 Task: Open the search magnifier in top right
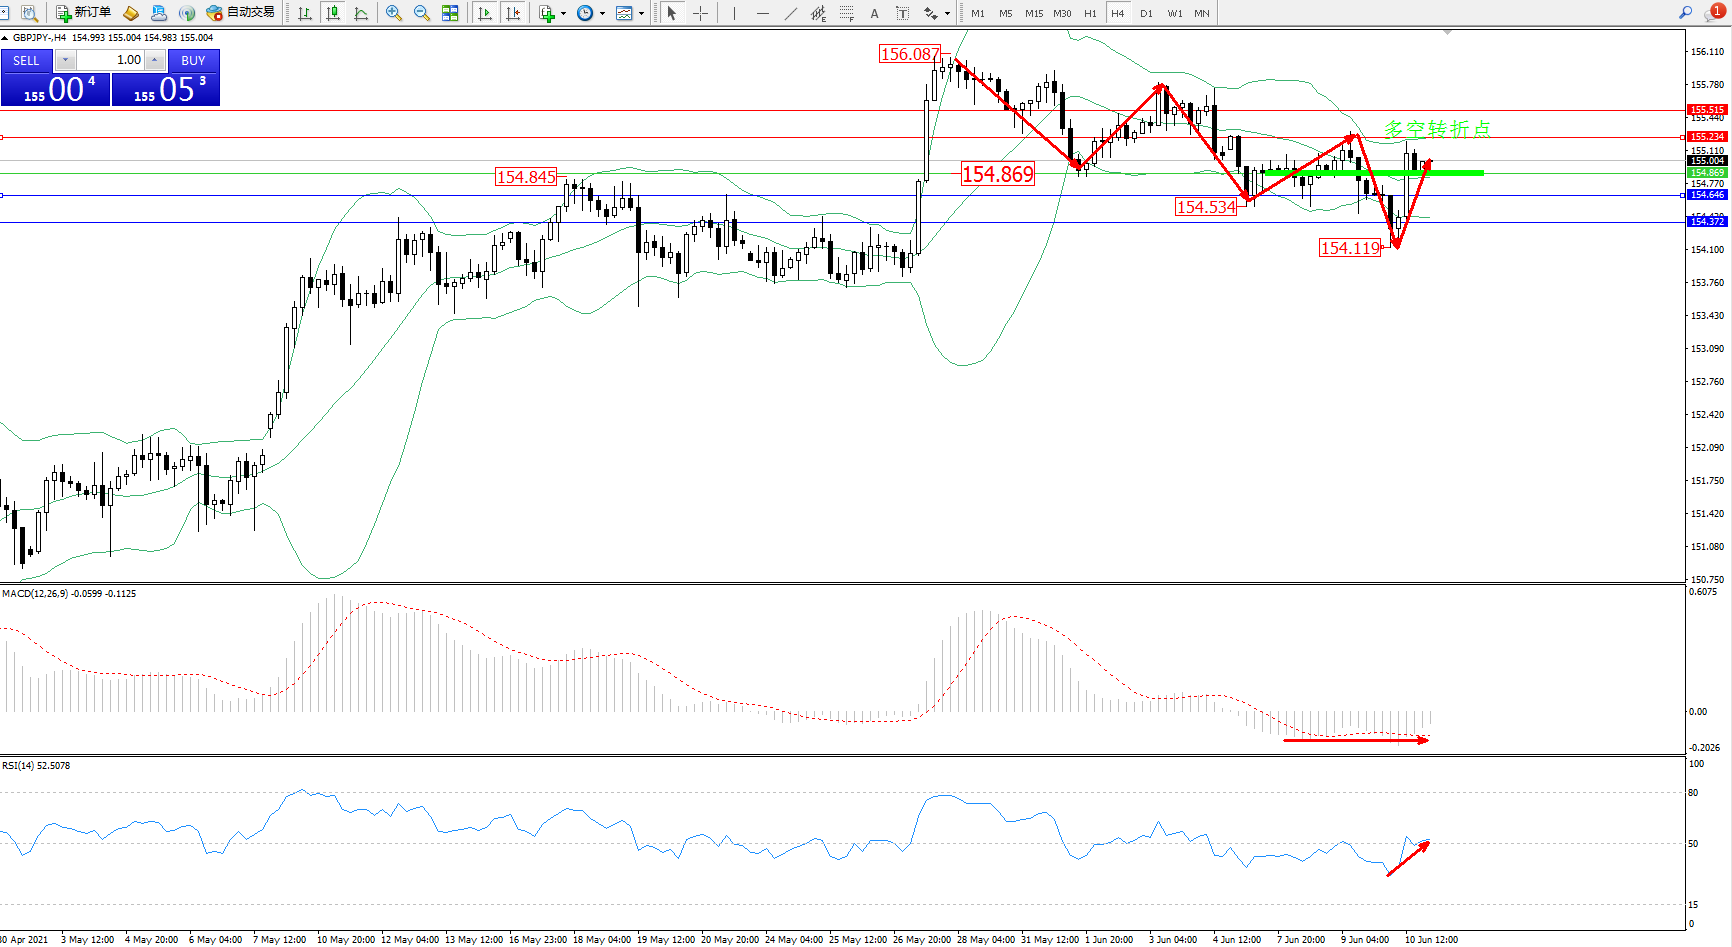1685,13
